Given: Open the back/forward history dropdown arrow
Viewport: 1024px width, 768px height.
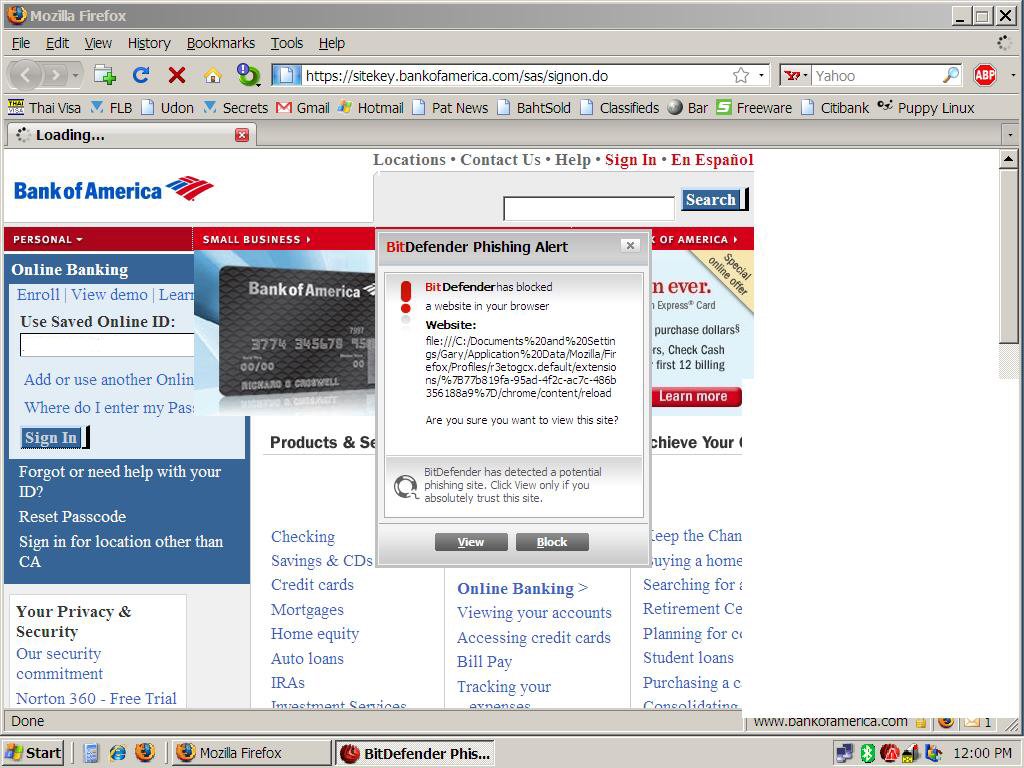Looking at the screenshot, I should (x=76, y=76).
